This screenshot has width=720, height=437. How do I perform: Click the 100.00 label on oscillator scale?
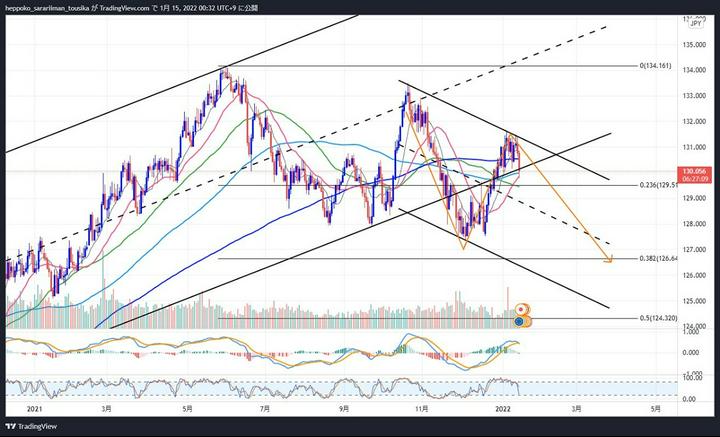[693, 378]
